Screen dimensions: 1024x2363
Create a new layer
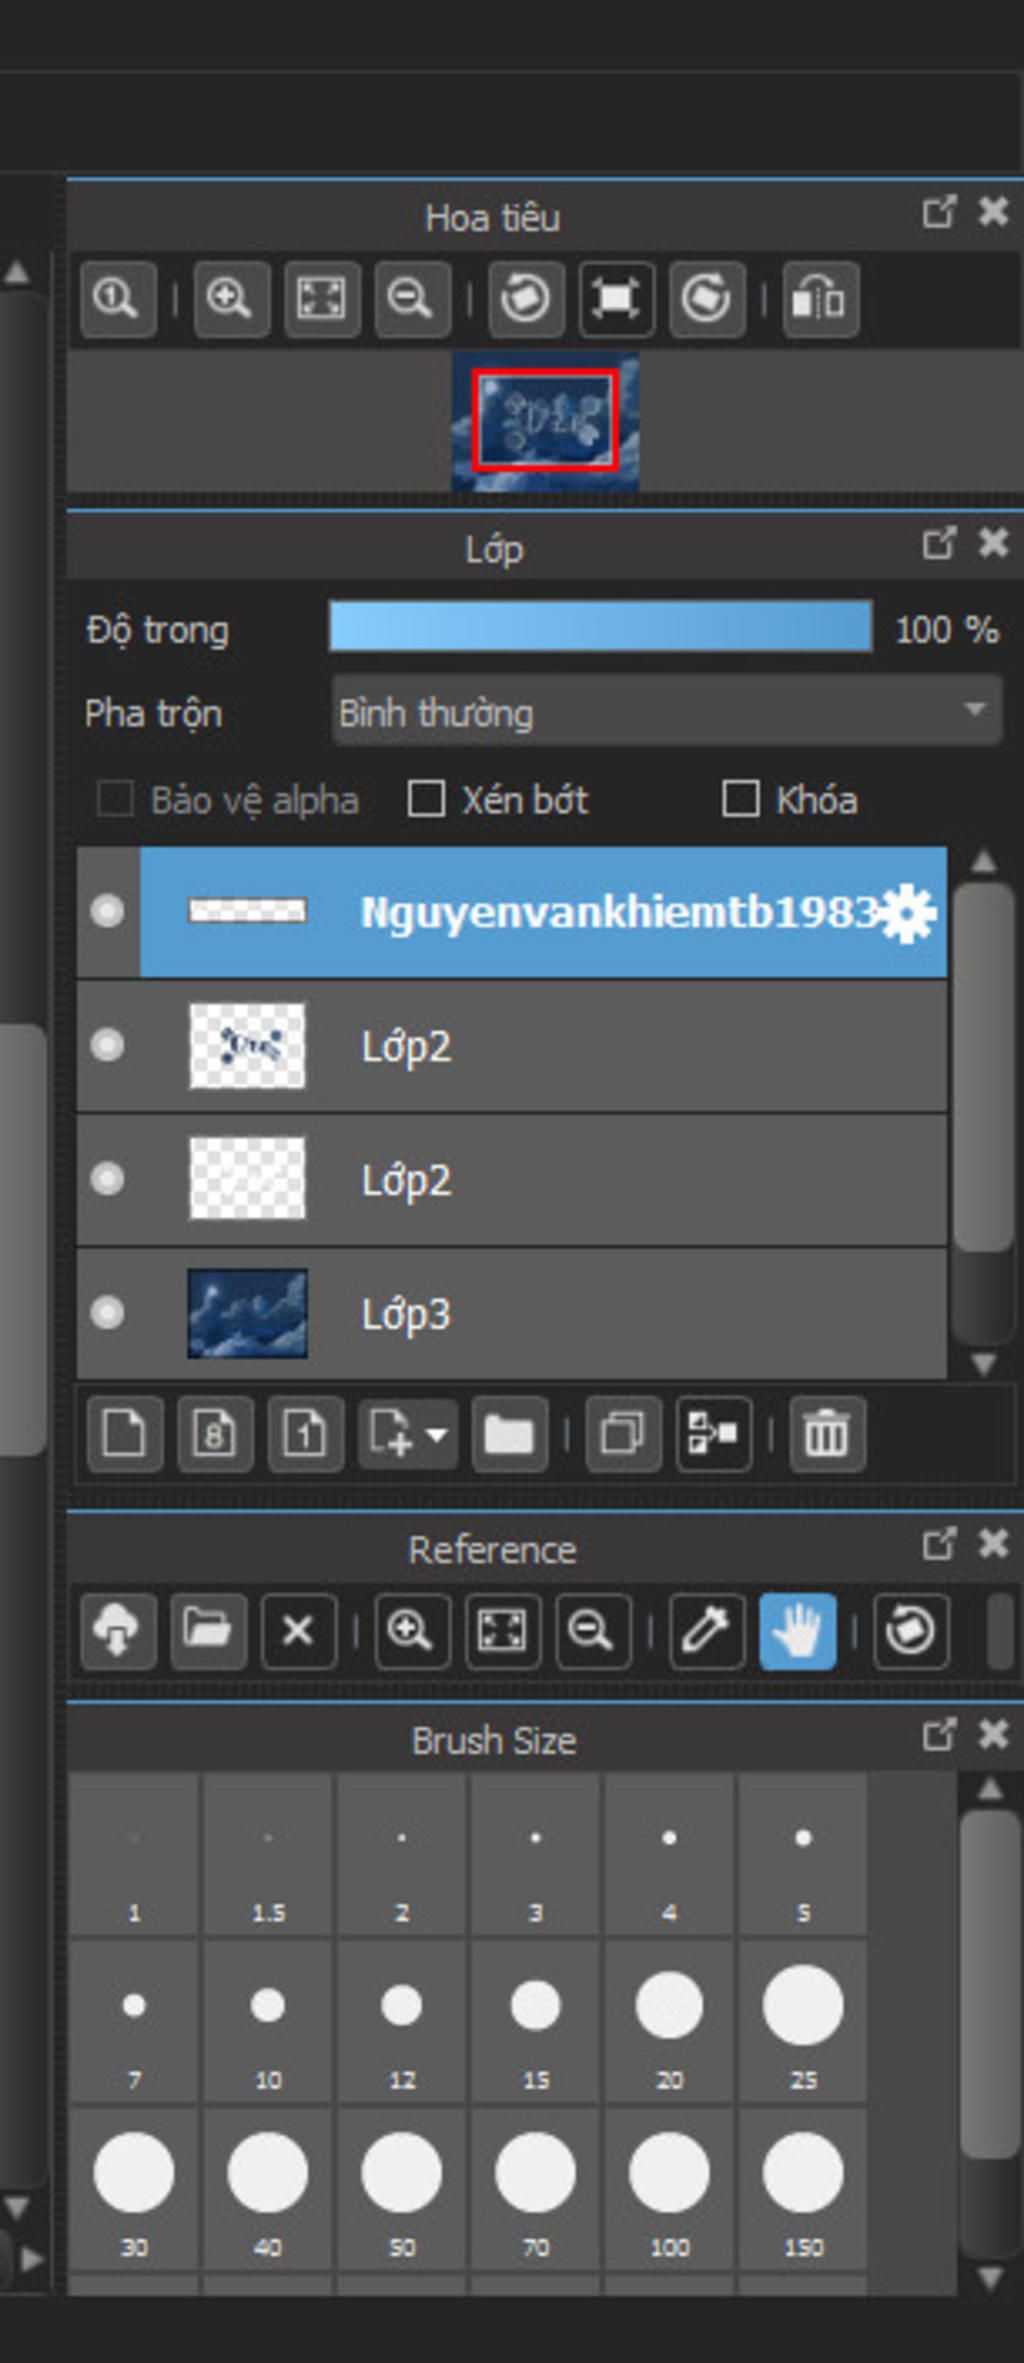(x=125, y=1435)
